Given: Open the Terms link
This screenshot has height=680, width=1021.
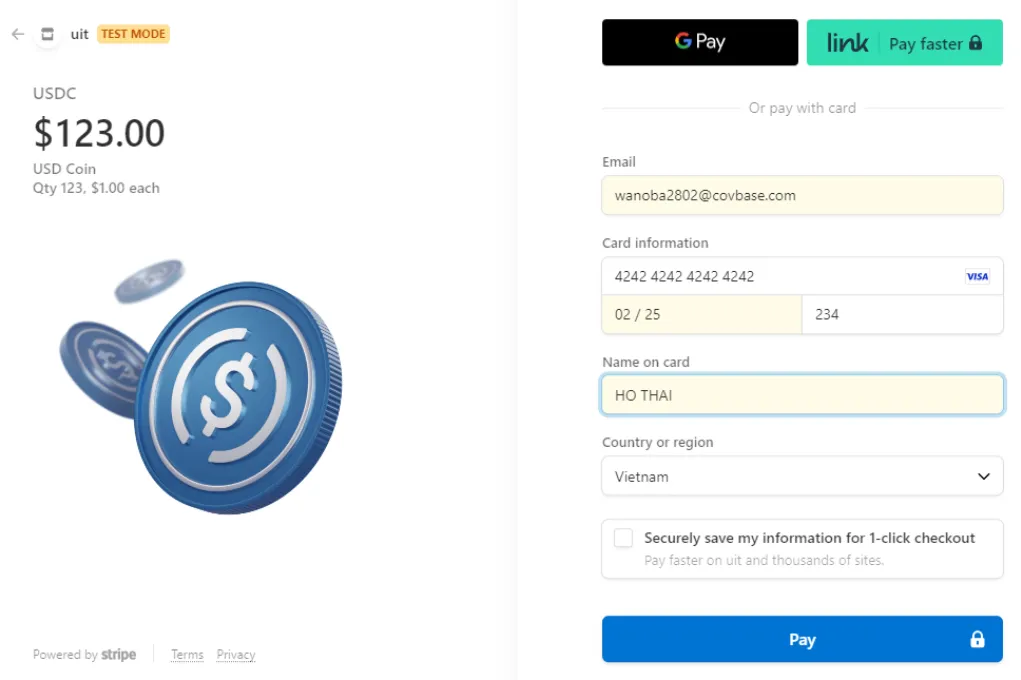Looking at the screenshot, I should click(187, 655).
